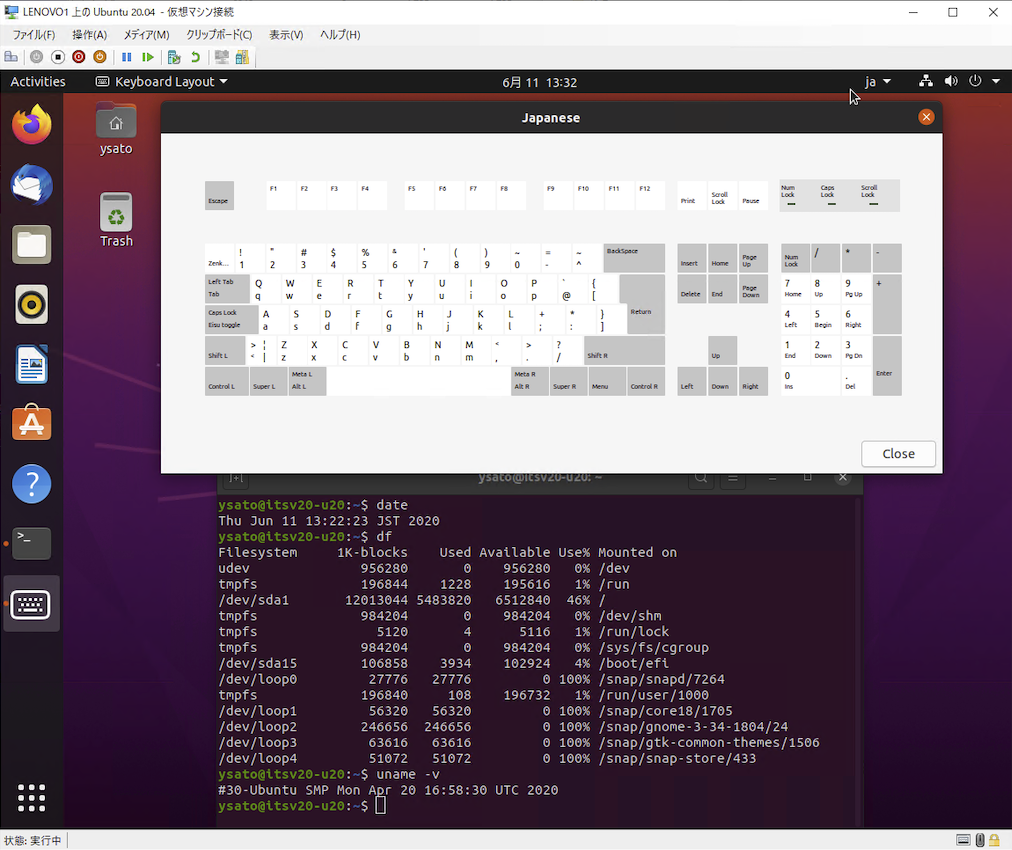Screen dimensions: 1012x850
Task: Open LibreOffice Writer from the dock
Action: tap(32, 364)
